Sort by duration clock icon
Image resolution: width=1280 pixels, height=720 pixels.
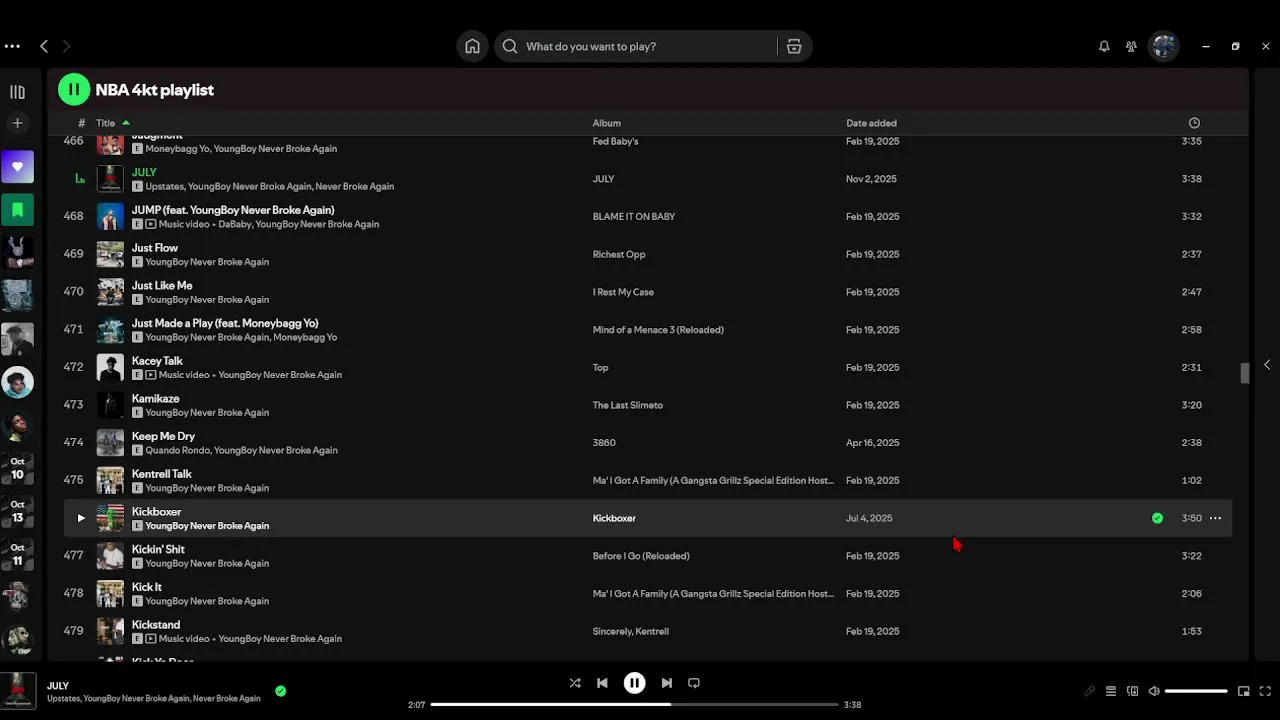1194,123
